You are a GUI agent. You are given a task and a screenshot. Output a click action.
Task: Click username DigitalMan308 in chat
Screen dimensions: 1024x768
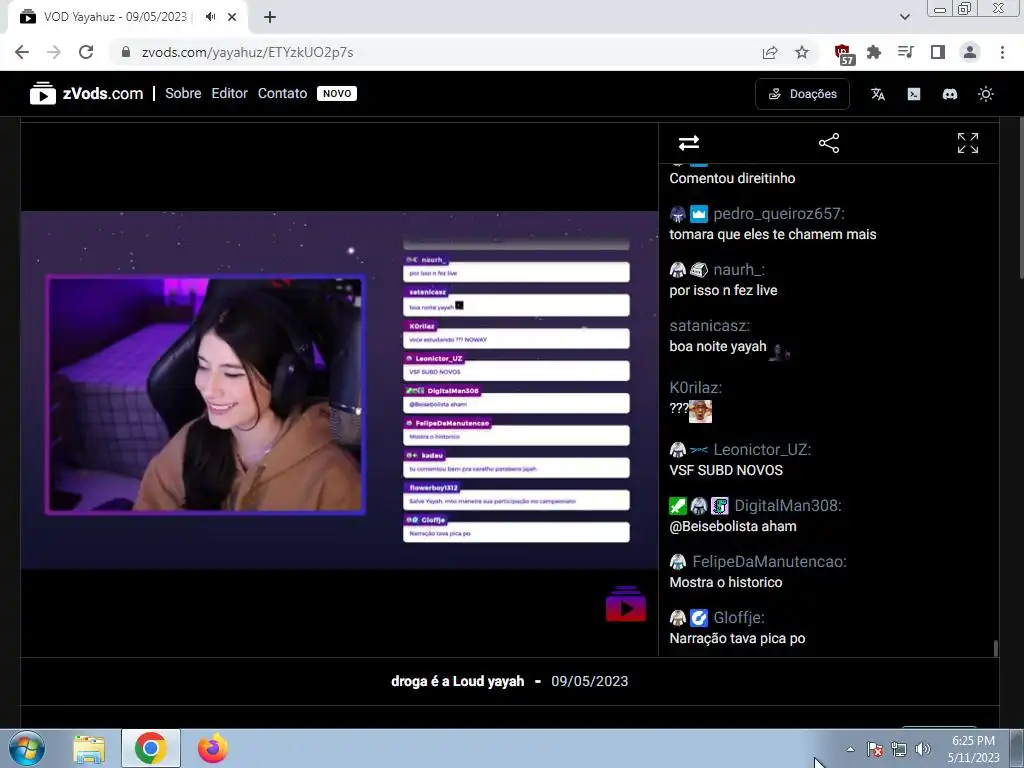(x=788, y=505)
